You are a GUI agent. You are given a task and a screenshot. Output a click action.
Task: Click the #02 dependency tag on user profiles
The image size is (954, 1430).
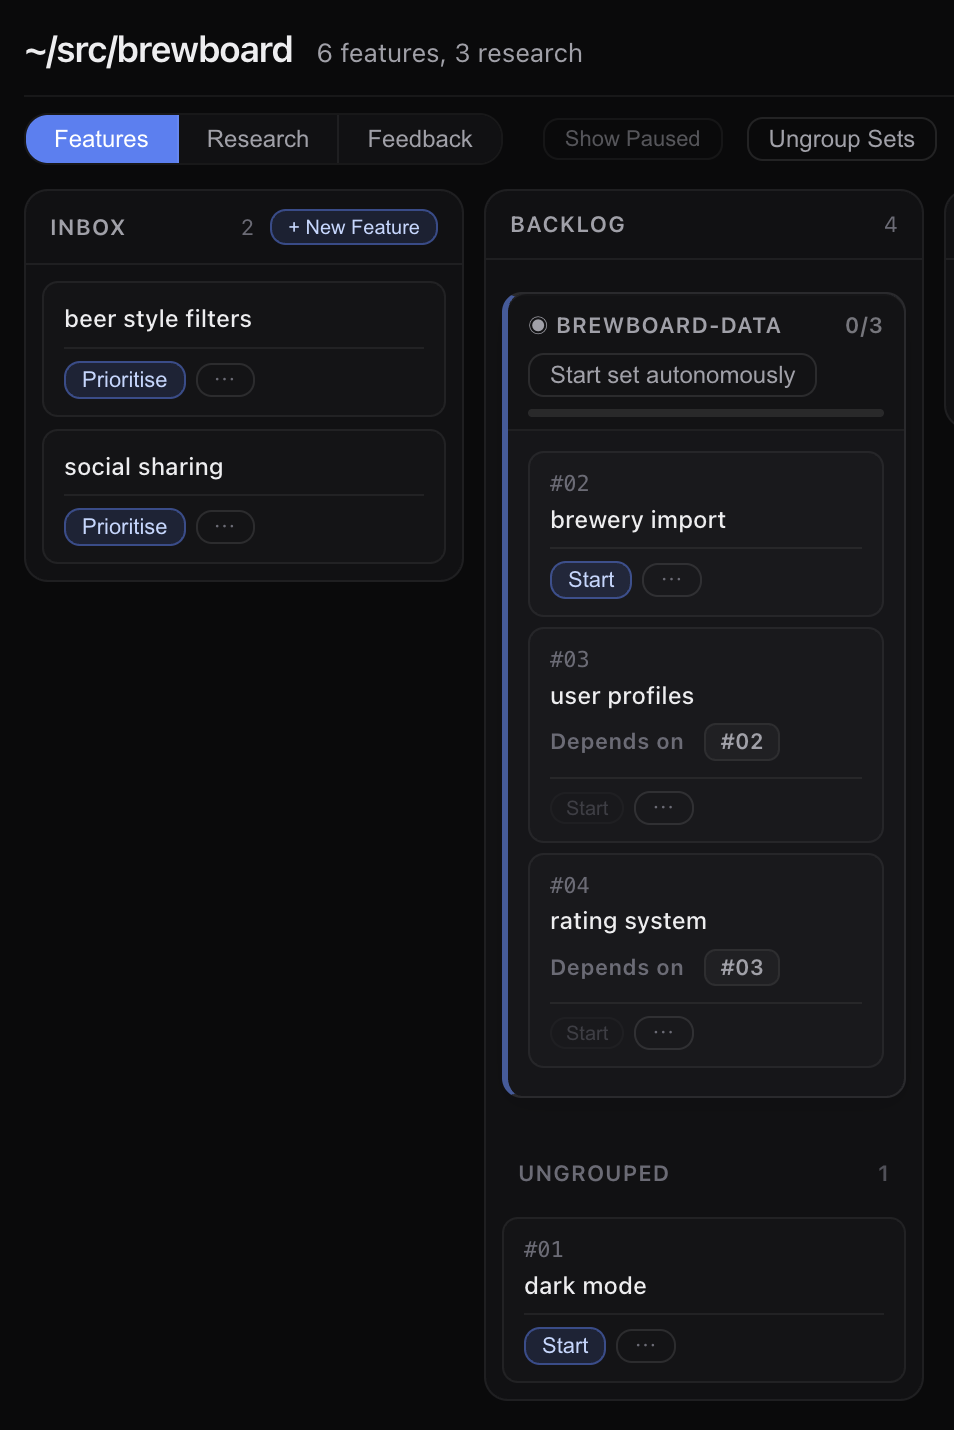741,742
